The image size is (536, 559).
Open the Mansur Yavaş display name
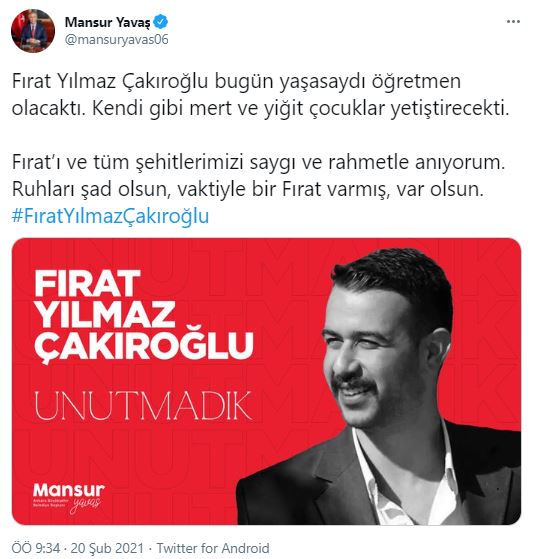[x=107, y=22]
